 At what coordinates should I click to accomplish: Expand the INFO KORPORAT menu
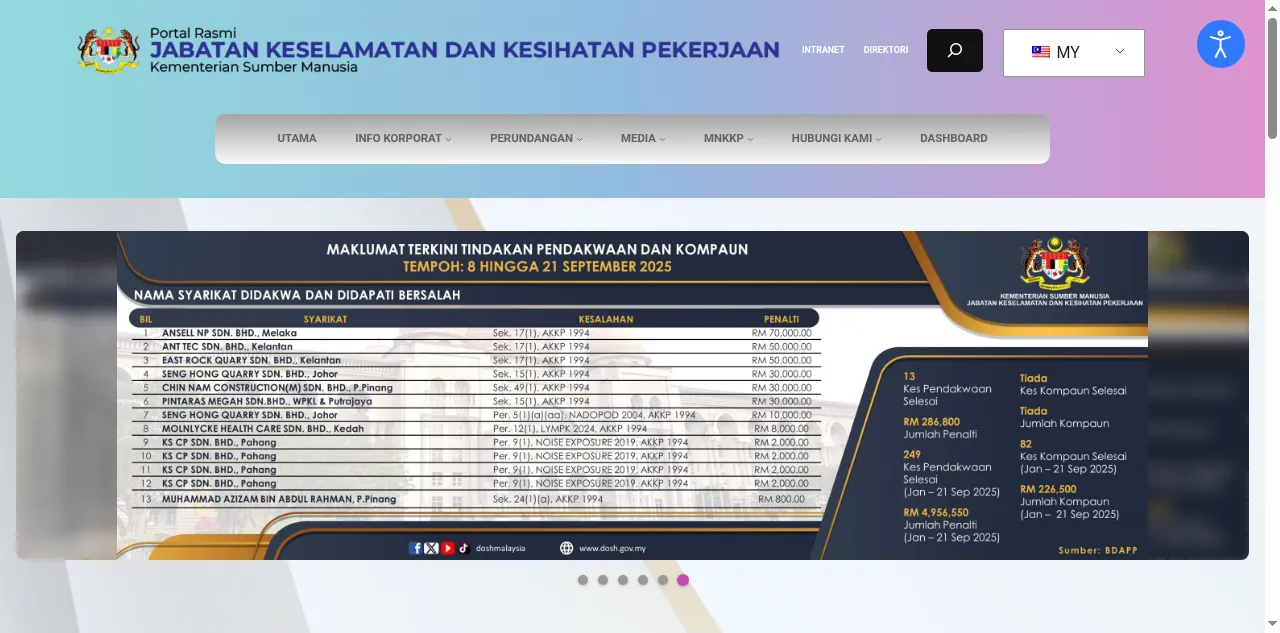(x=403, y=139)
